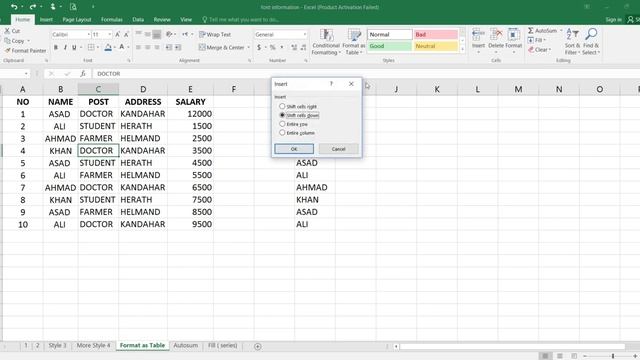Image resolution: width=640 pixels, height=360 pixels.
Task: Apply the Accounting dollar format
Action: tap(259, 47)
